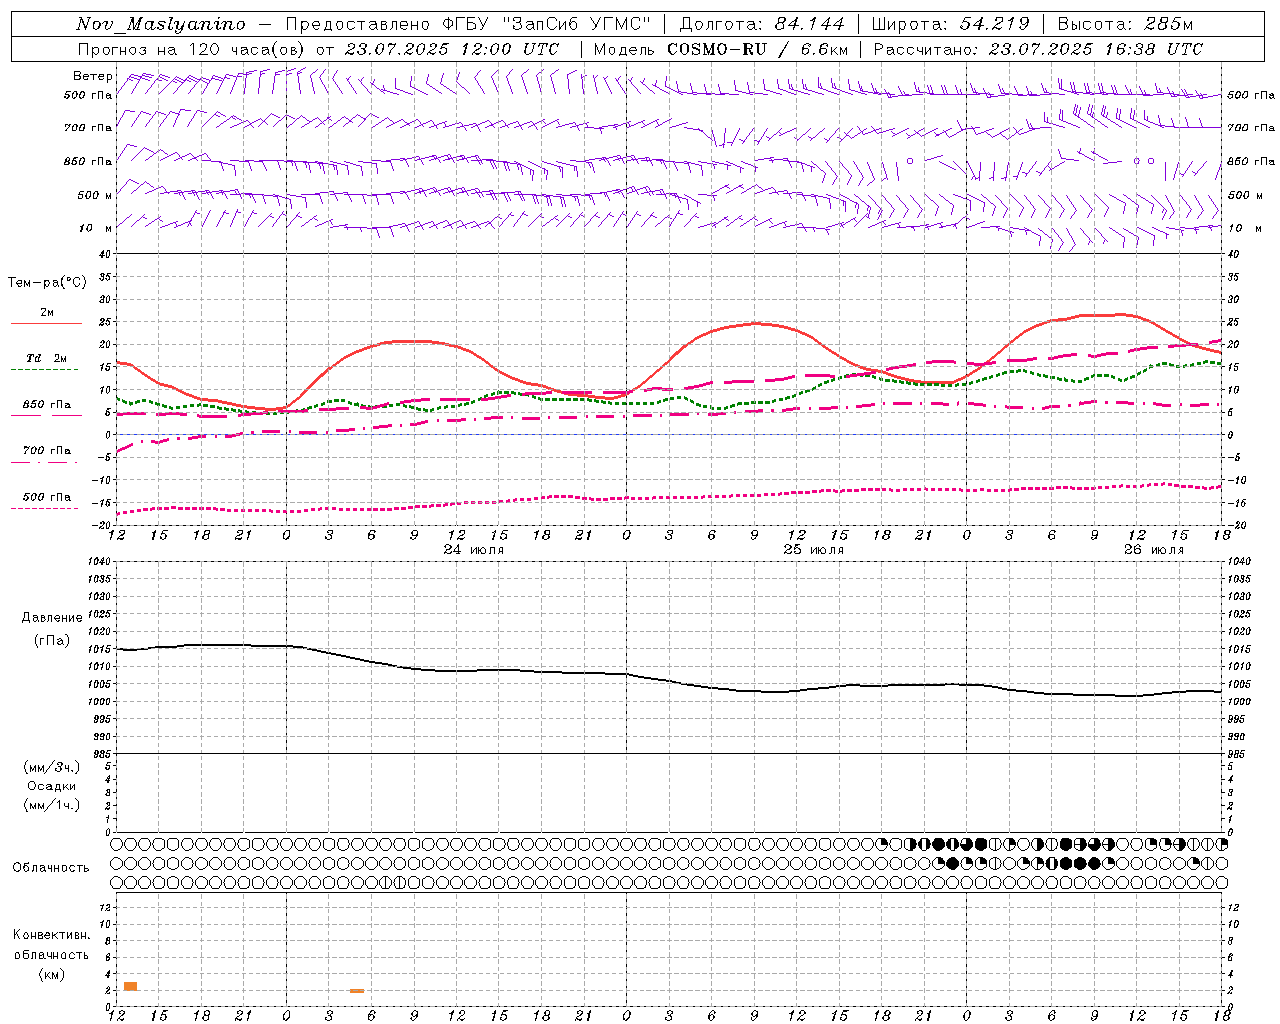This screenshot has height=1024, width=1280.
Task: Click the 'Ветер' wind panel label
Action: point(92,76)
